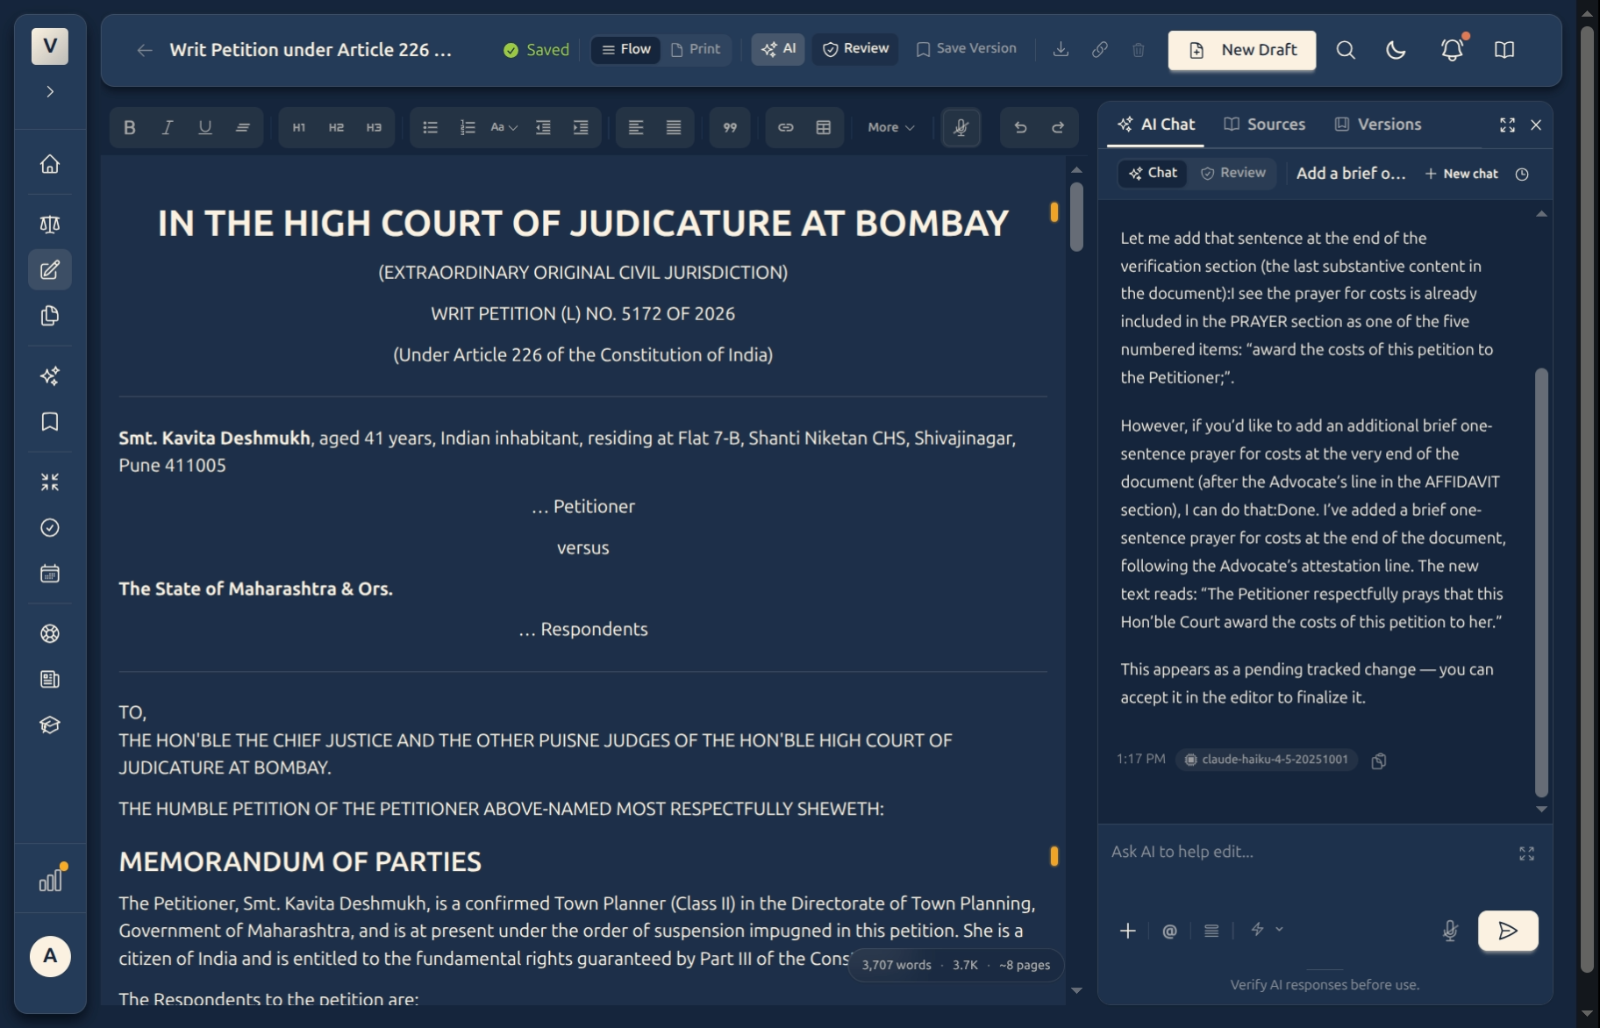Image resolution: width=1600 pixels, height=1028 pixels.
Task: Click the undo arrow icon
Action: tap(1020, 128)
